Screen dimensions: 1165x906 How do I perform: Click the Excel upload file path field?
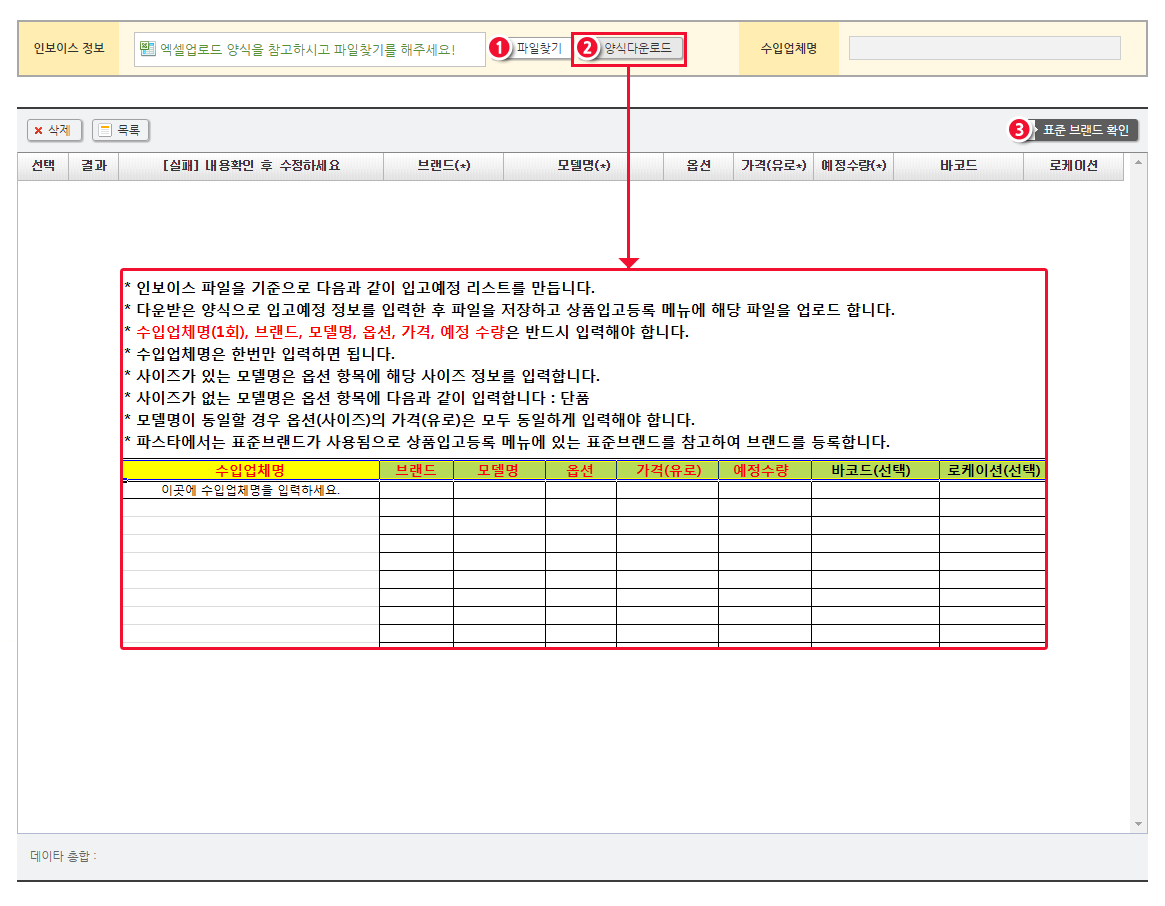(x=309, y=49)
